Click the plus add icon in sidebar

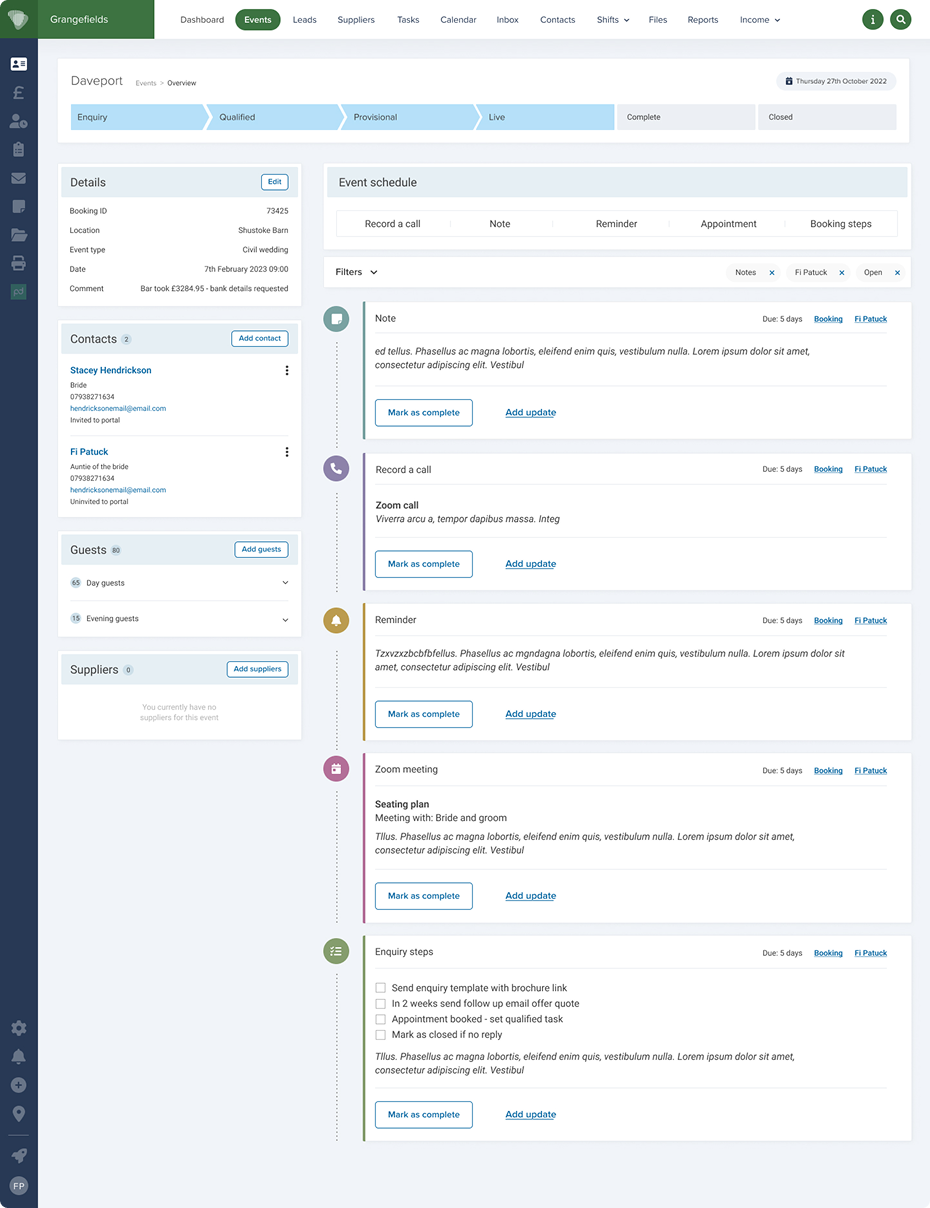pyautogui.click(x=18, y=1085)
